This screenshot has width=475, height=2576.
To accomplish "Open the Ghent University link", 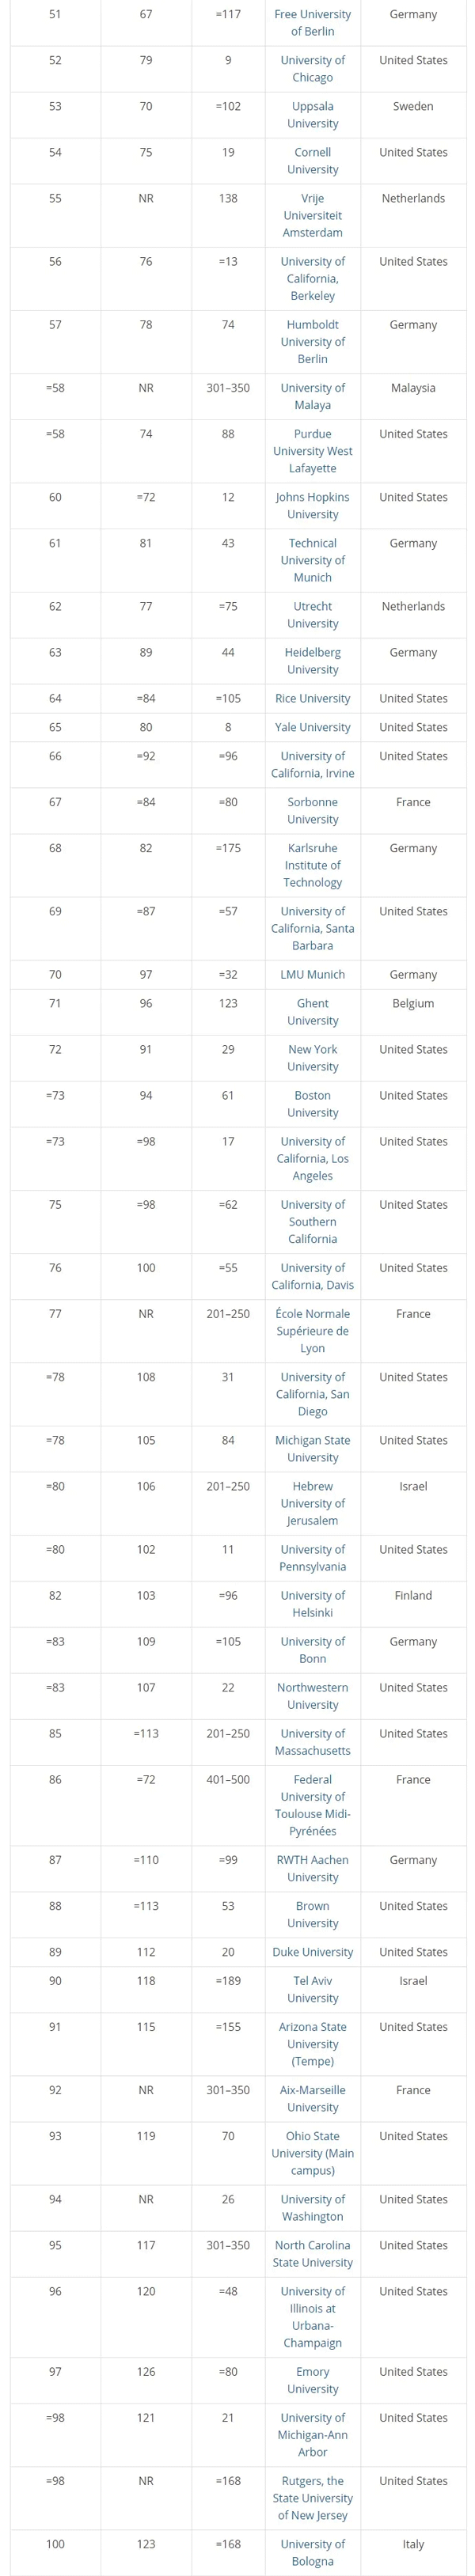I will (x=312, y=1012).
